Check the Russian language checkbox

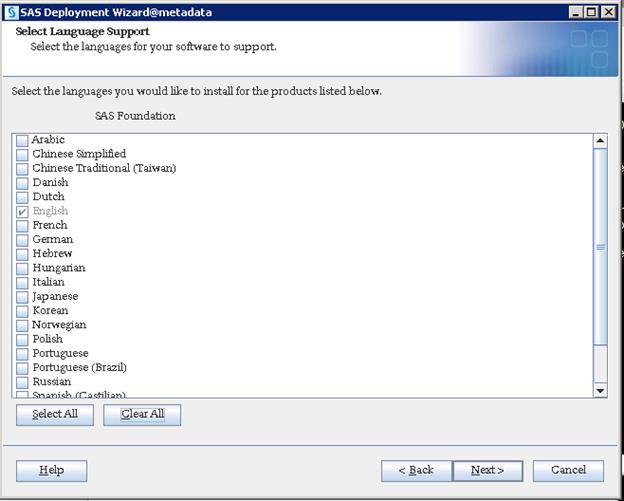tap(22, 382)
